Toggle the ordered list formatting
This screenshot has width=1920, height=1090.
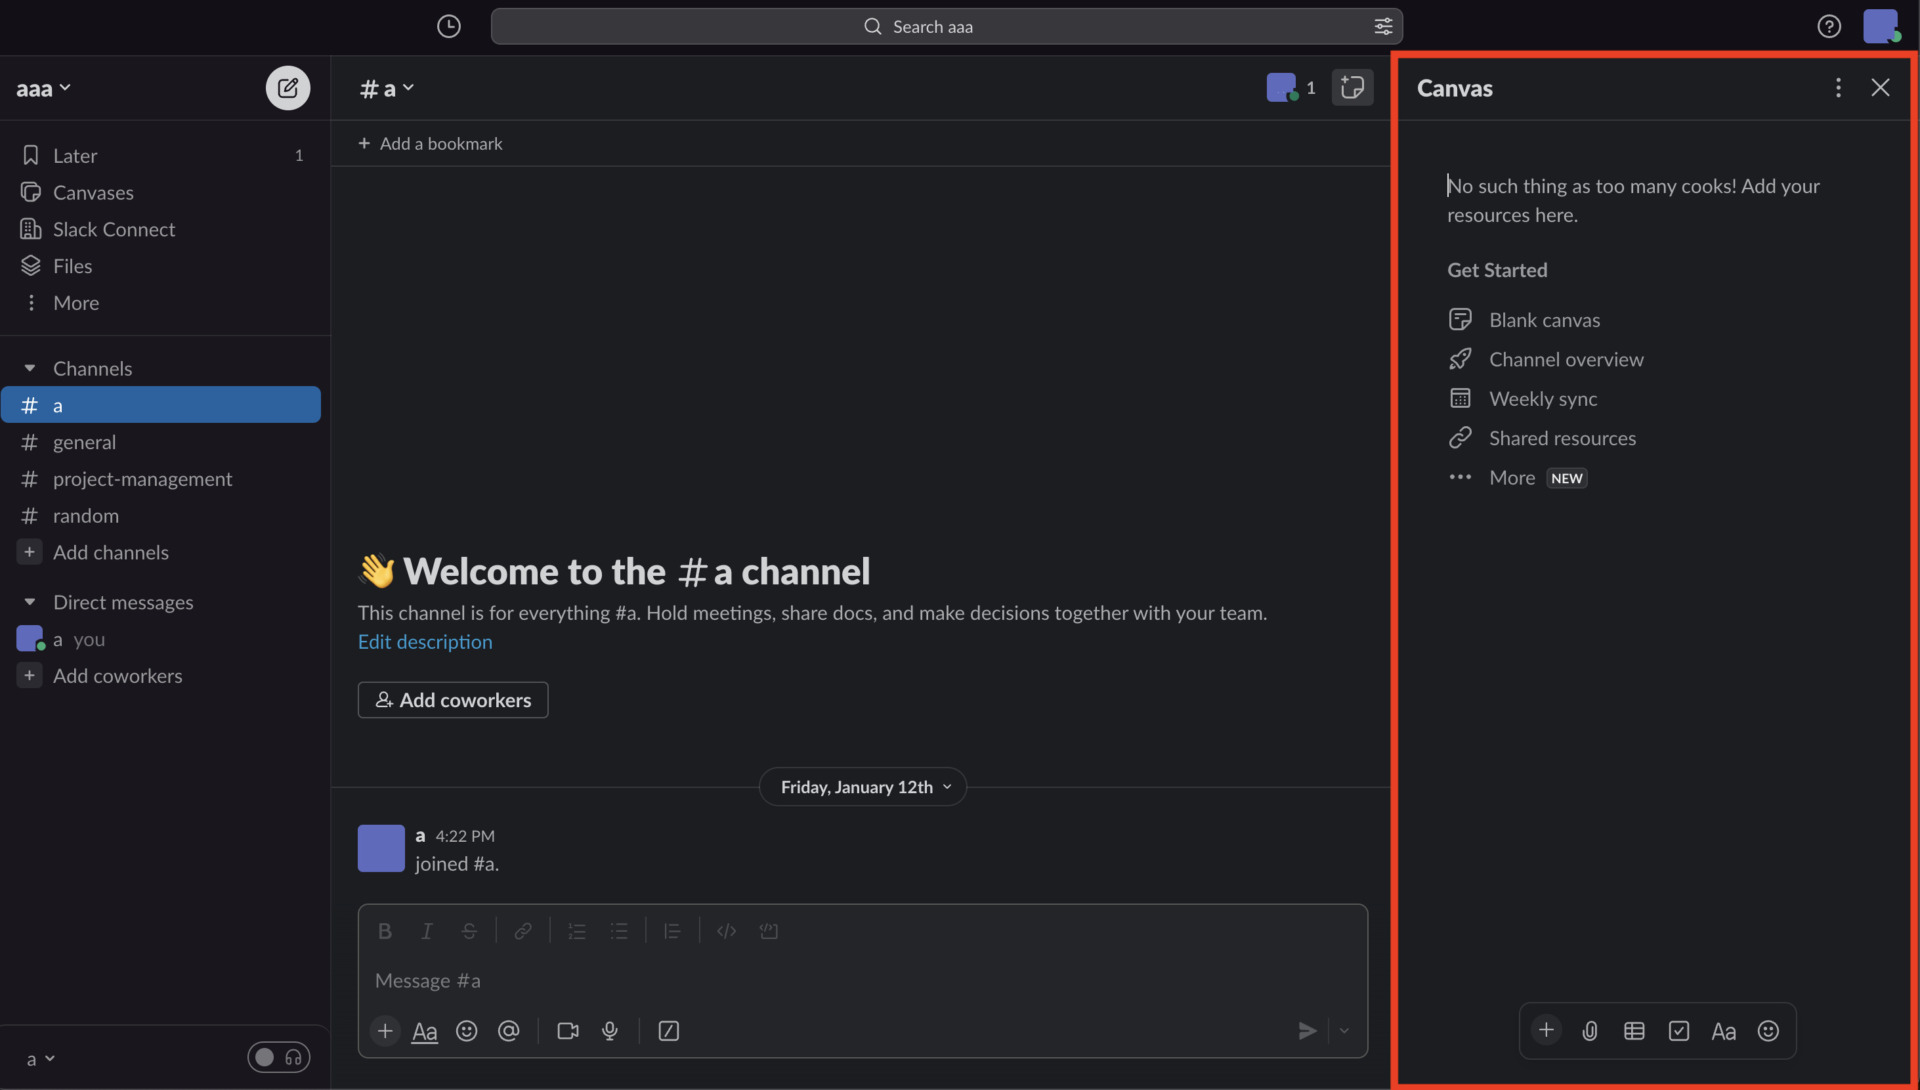coord(577,930)
